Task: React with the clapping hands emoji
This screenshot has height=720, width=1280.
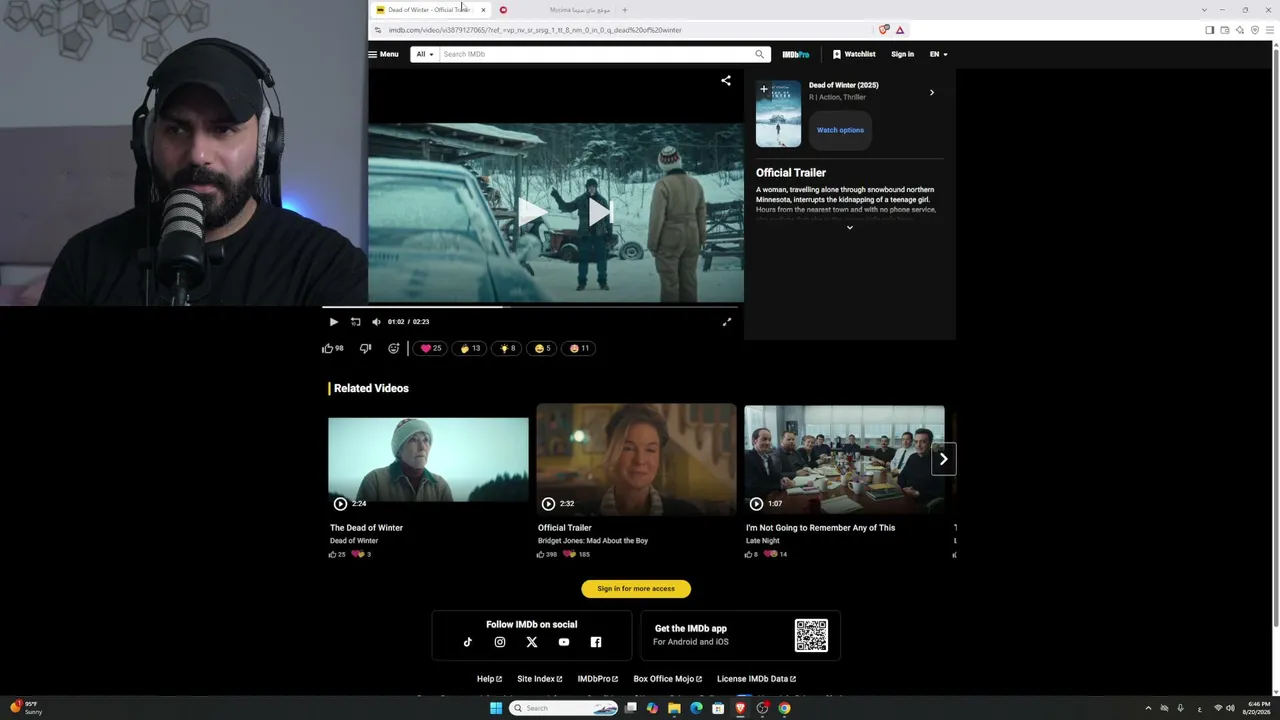Action: tap(470, 348)
